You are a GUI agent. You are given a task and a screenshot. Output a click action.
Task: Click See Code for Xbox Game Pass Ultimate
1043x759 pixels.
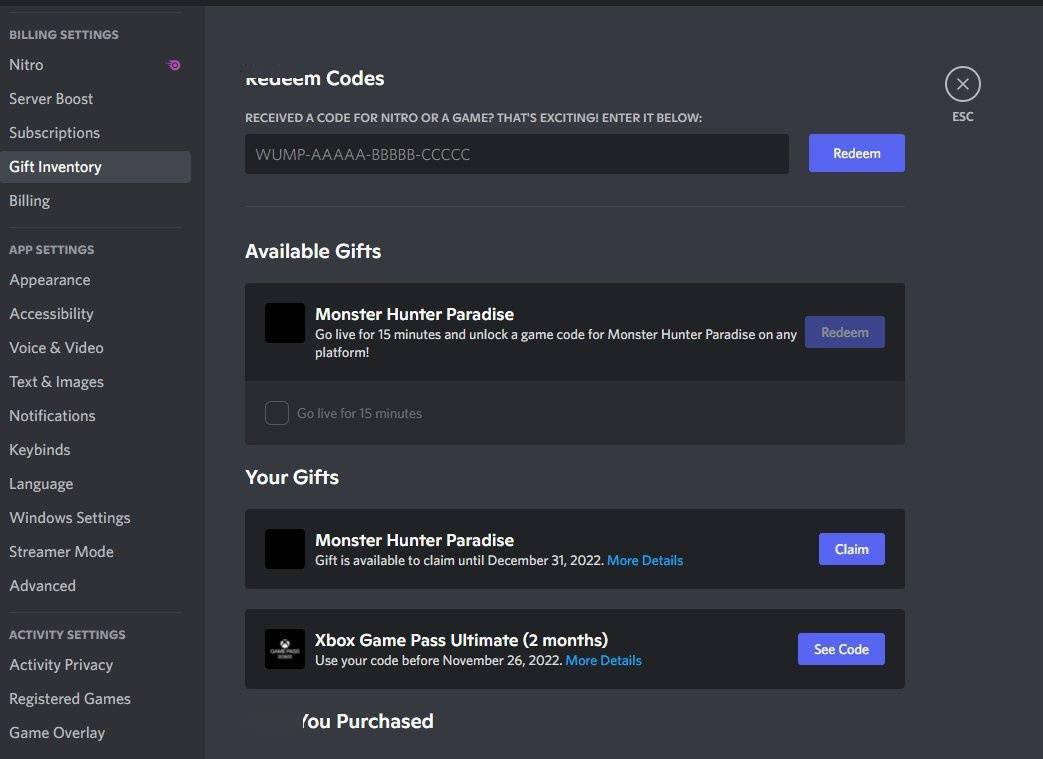pyautogui.click(x=841, y=648)
